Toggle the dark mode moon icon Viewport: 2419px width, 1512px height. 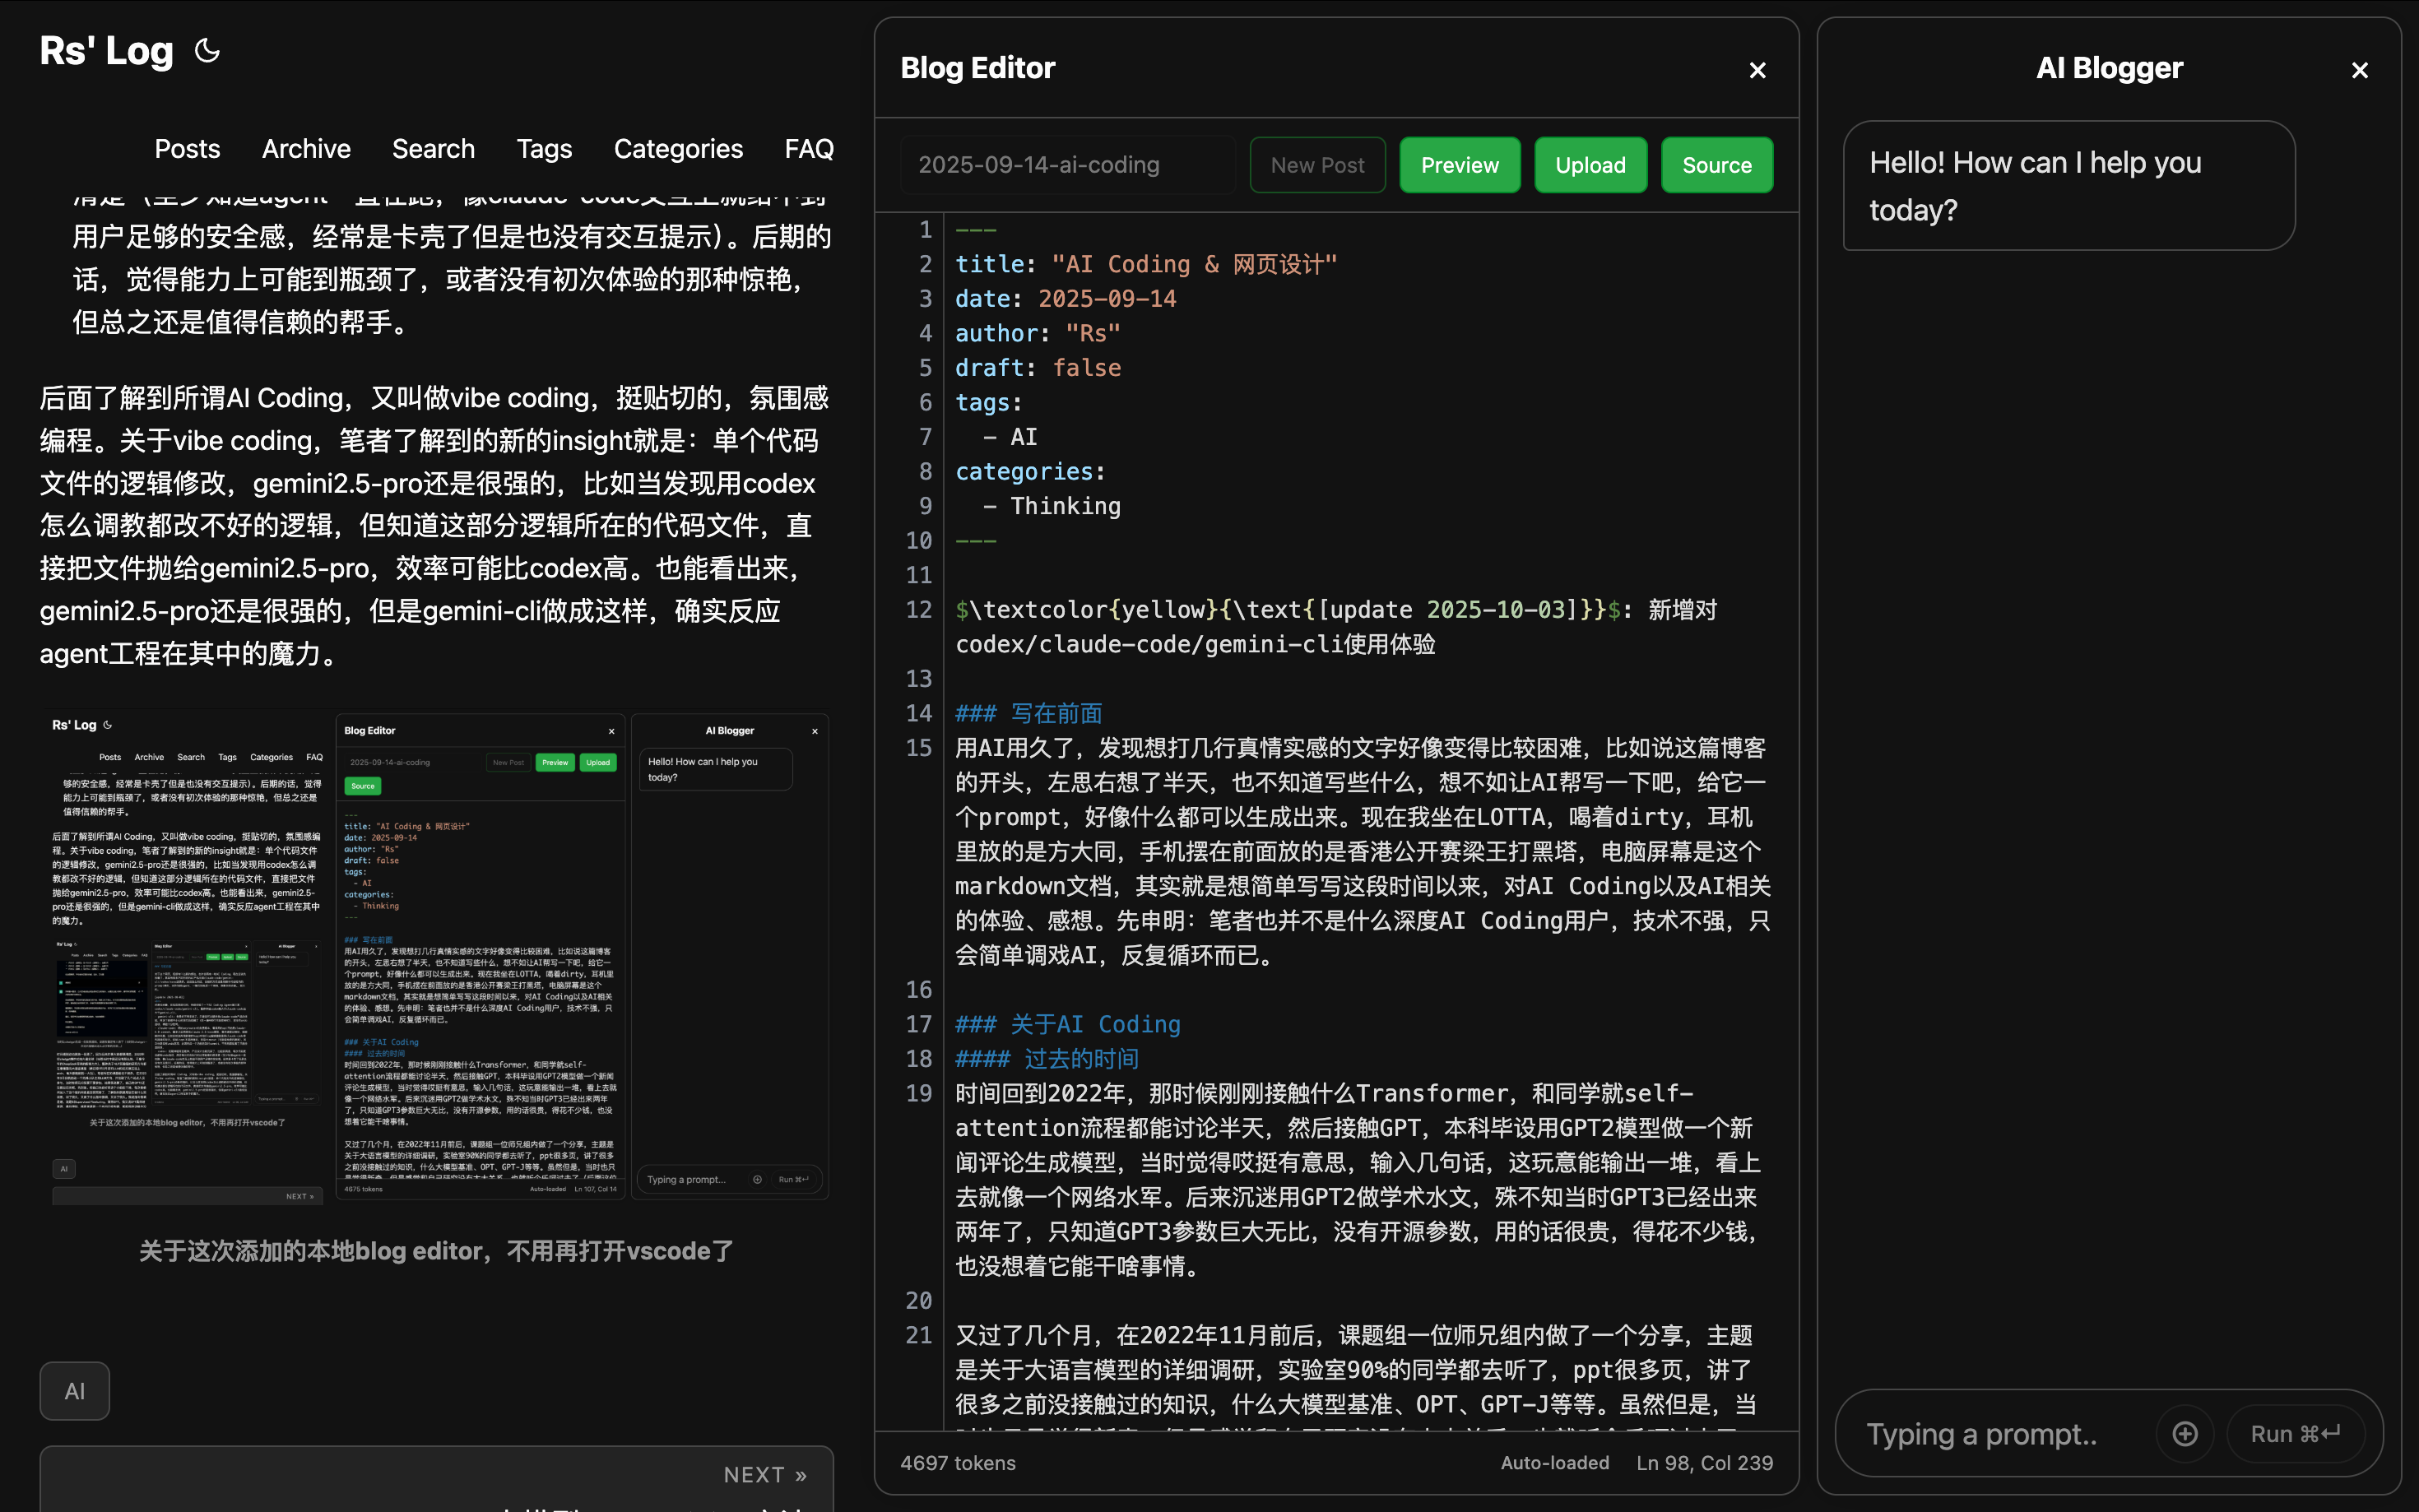[207, 50]
